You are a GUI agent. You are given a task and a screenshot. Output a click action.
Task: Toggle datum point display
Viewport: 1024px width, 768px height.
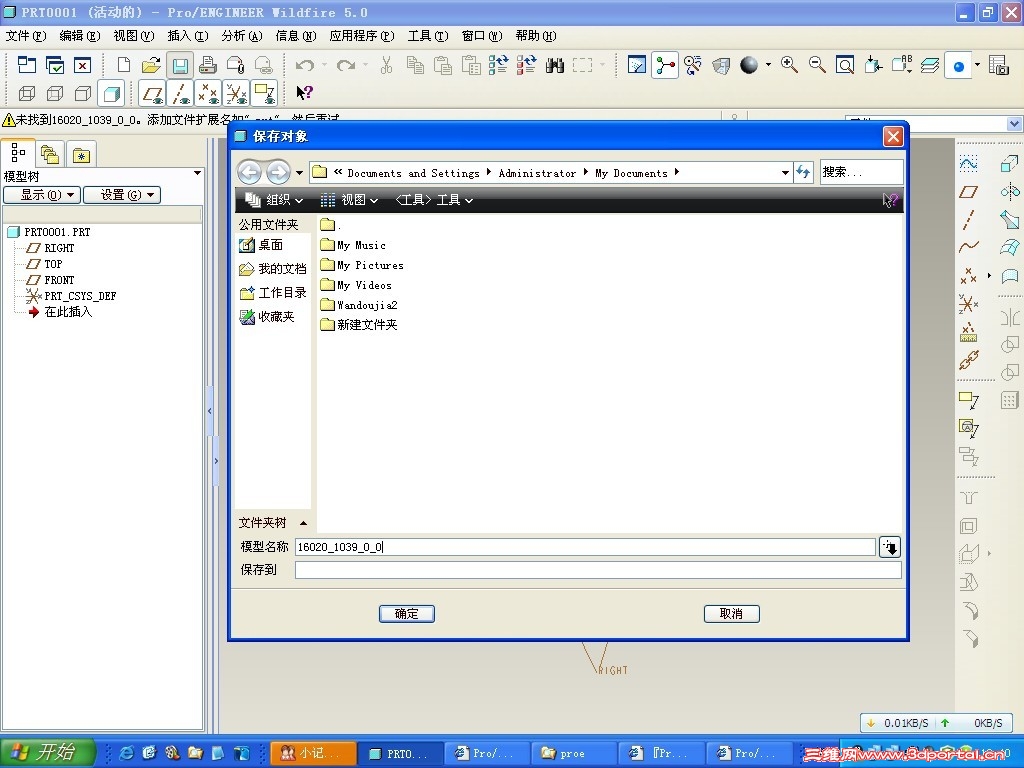[x=209, y=93]
